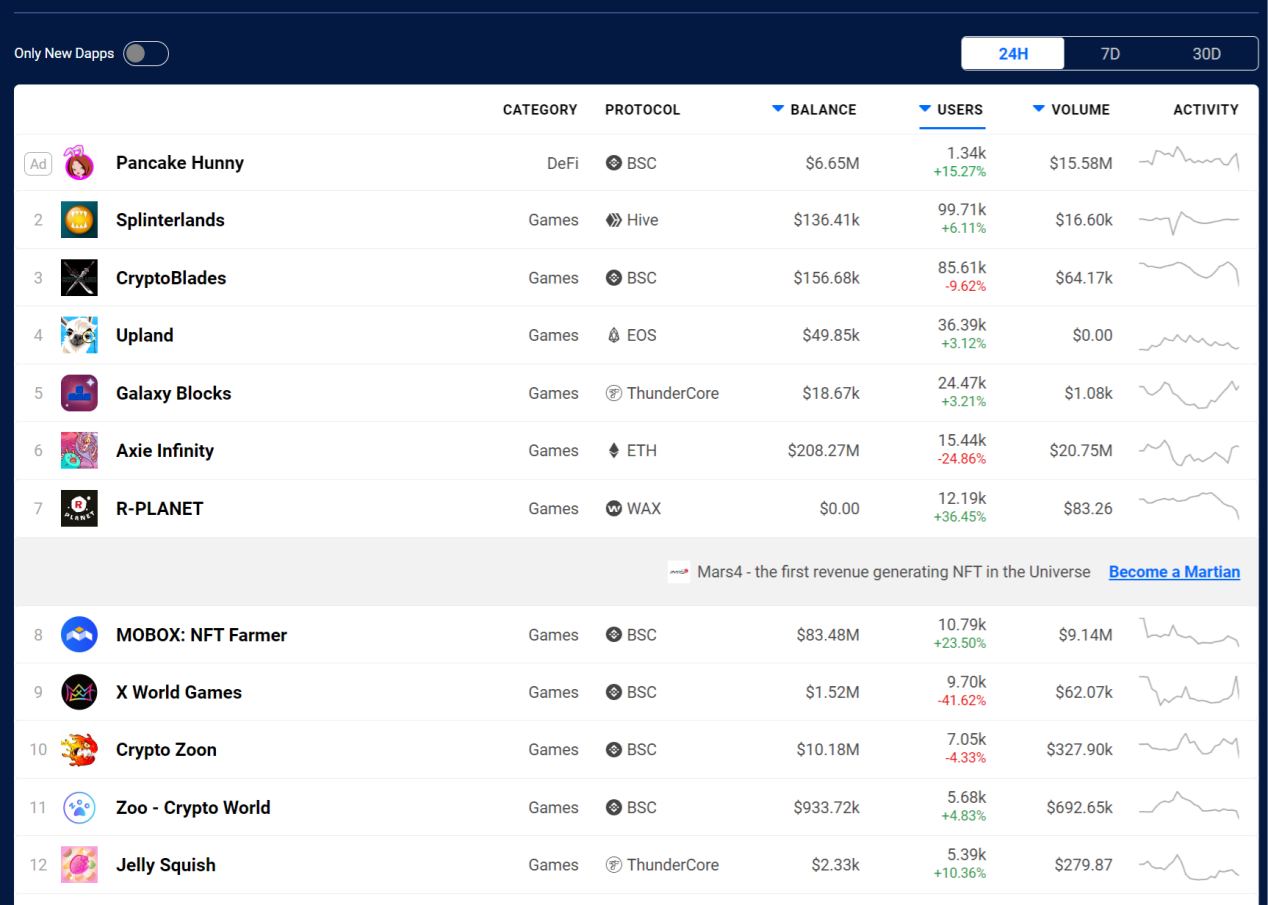Switch to the 30D time range
The image size is (1268, 905).
1207,54
